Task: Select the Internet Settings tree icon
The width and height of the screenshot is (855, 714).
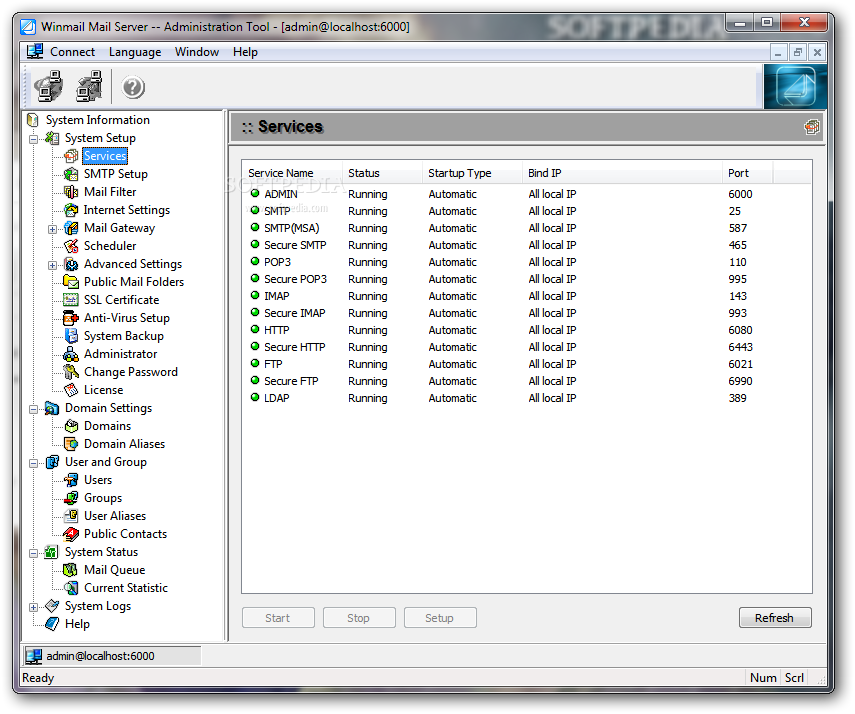Action: (x=71, y=210)
